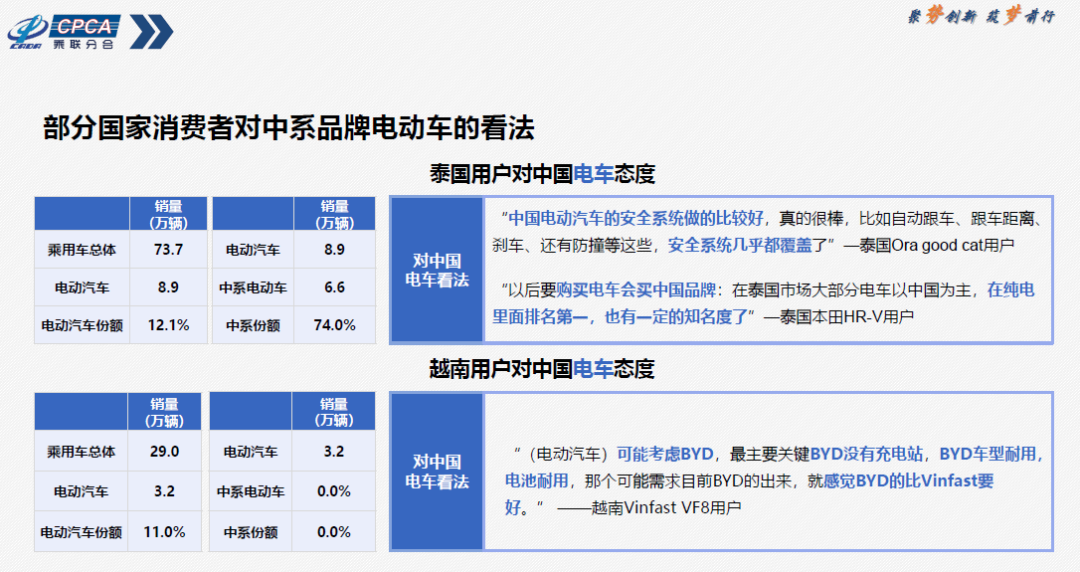
Task: Click Thailand's blue 对中国电车看法 label box
Action: point(437,270)
